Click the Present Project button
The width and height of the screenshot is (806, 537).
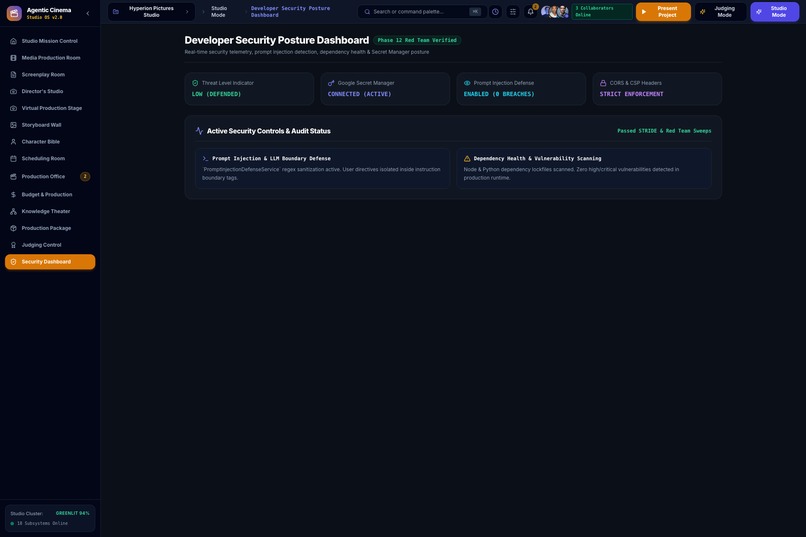[x=663, y=12]
